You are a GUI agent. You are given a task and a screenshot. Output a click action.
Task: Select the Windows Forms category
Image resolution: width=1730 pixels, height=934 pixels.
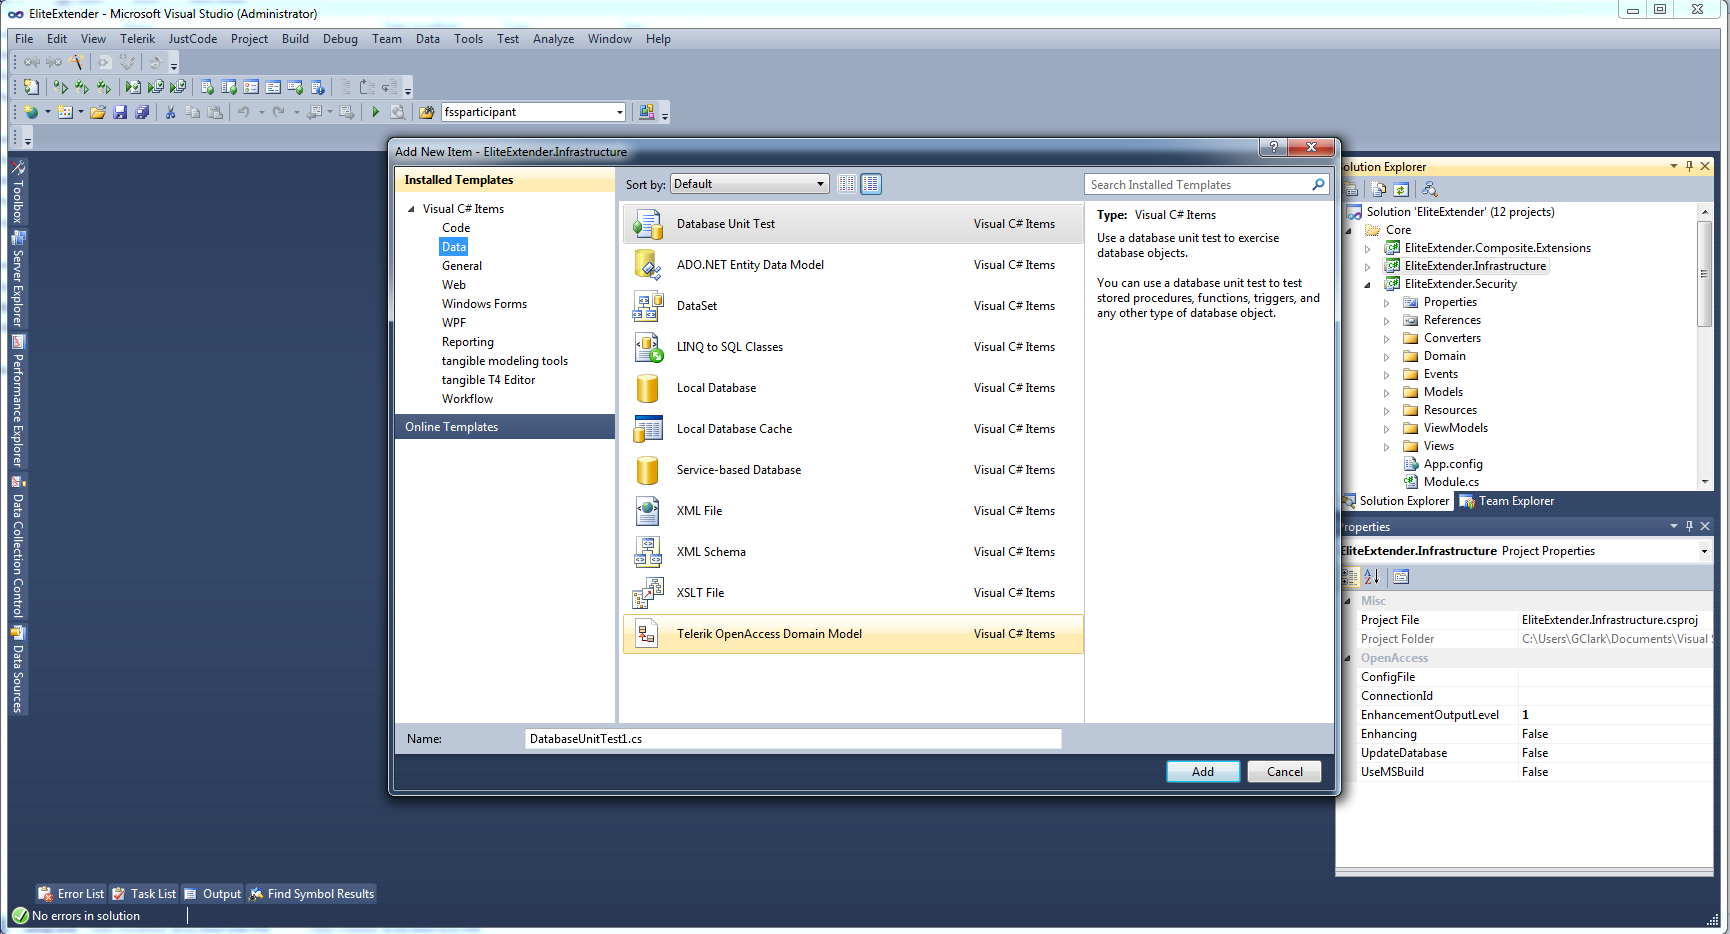[484, 304]
